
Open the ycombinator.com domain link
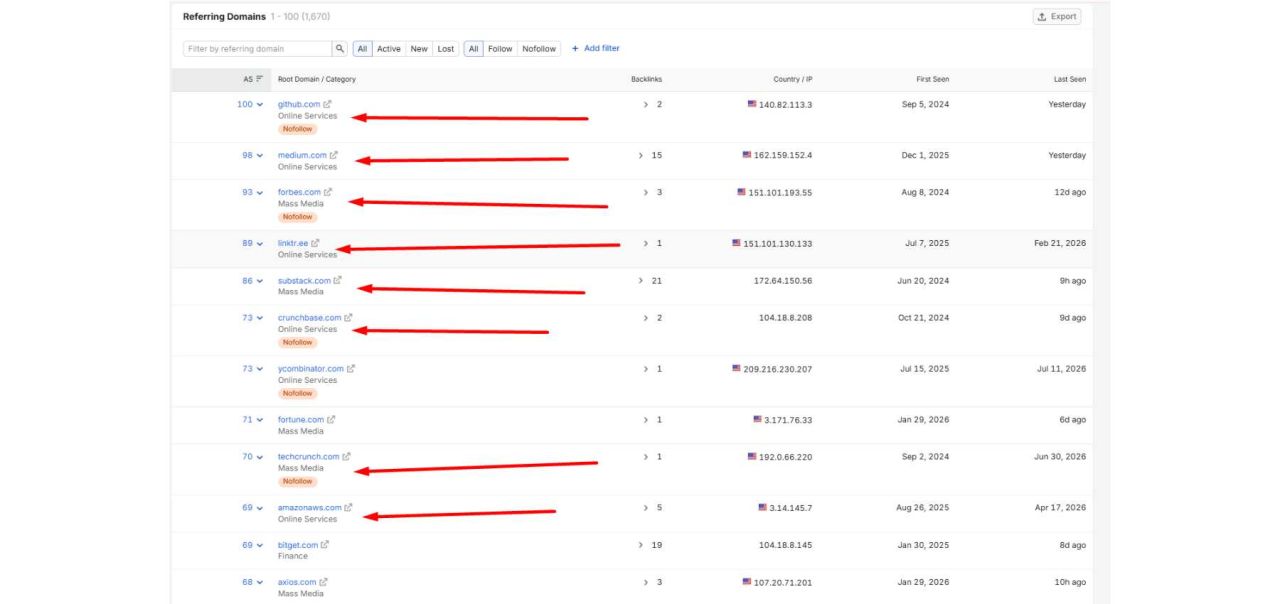click(311, 369)
